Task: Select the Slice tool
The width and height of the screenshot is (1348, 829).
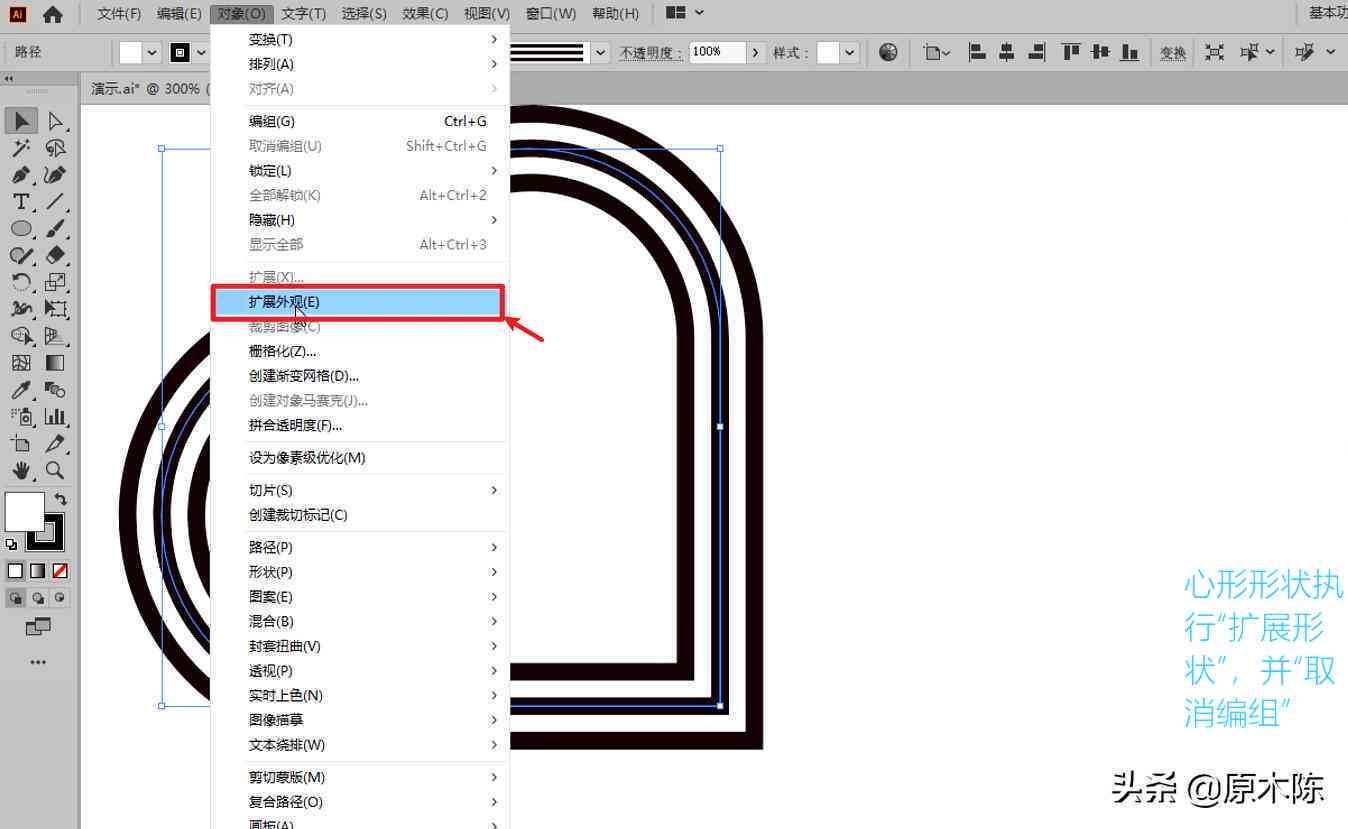Action: coord(56,444)
